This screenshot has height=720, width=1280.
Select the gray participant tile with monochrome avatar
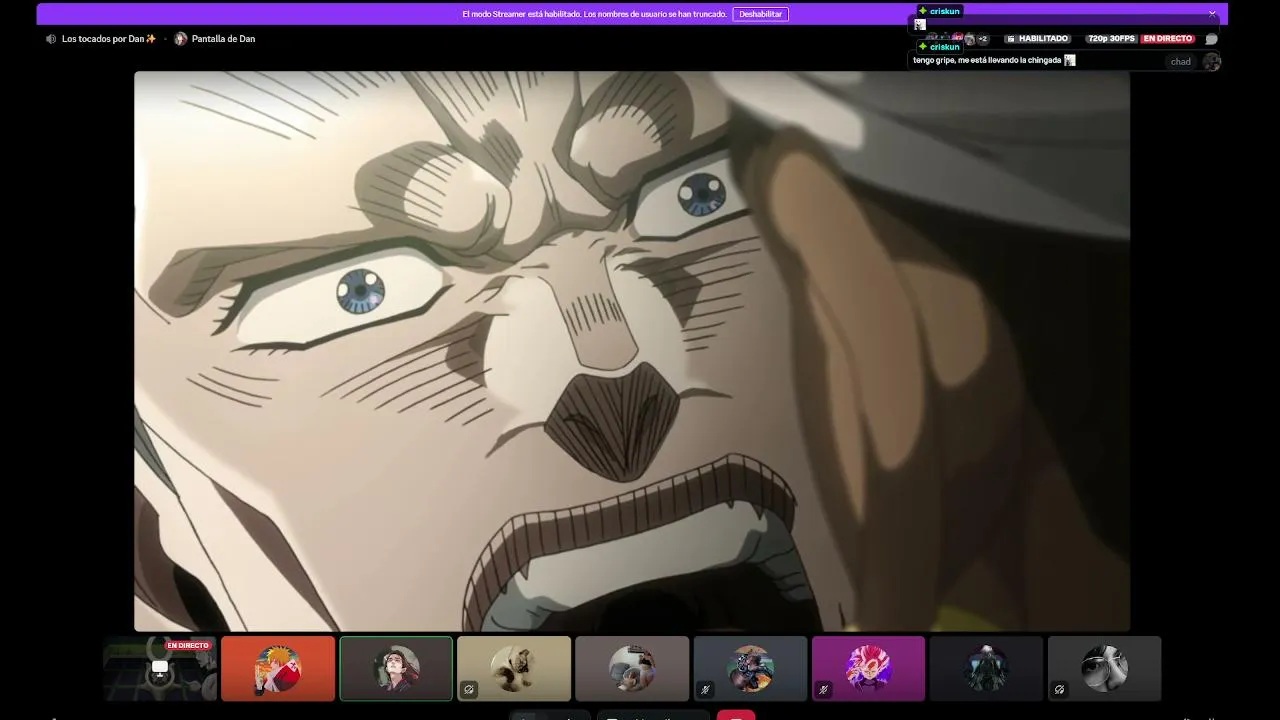[x=1104, y=668]
